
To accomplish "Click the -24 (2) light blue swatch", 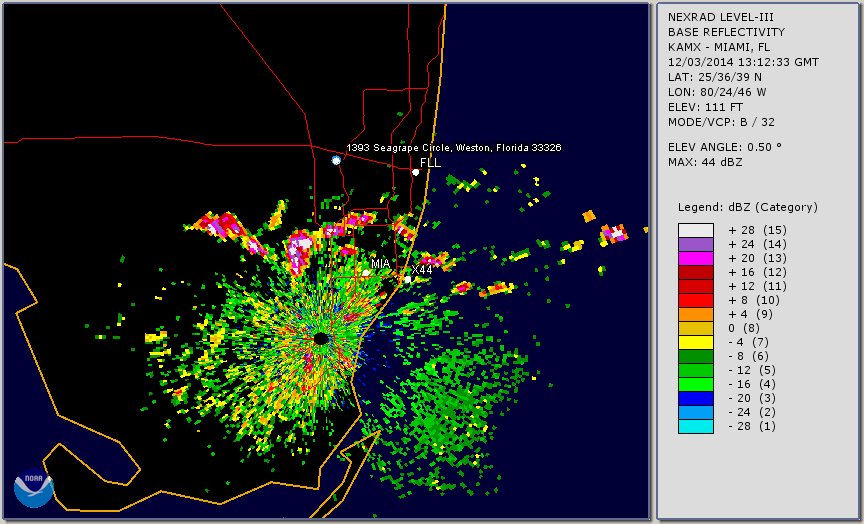I will [696, 413].
